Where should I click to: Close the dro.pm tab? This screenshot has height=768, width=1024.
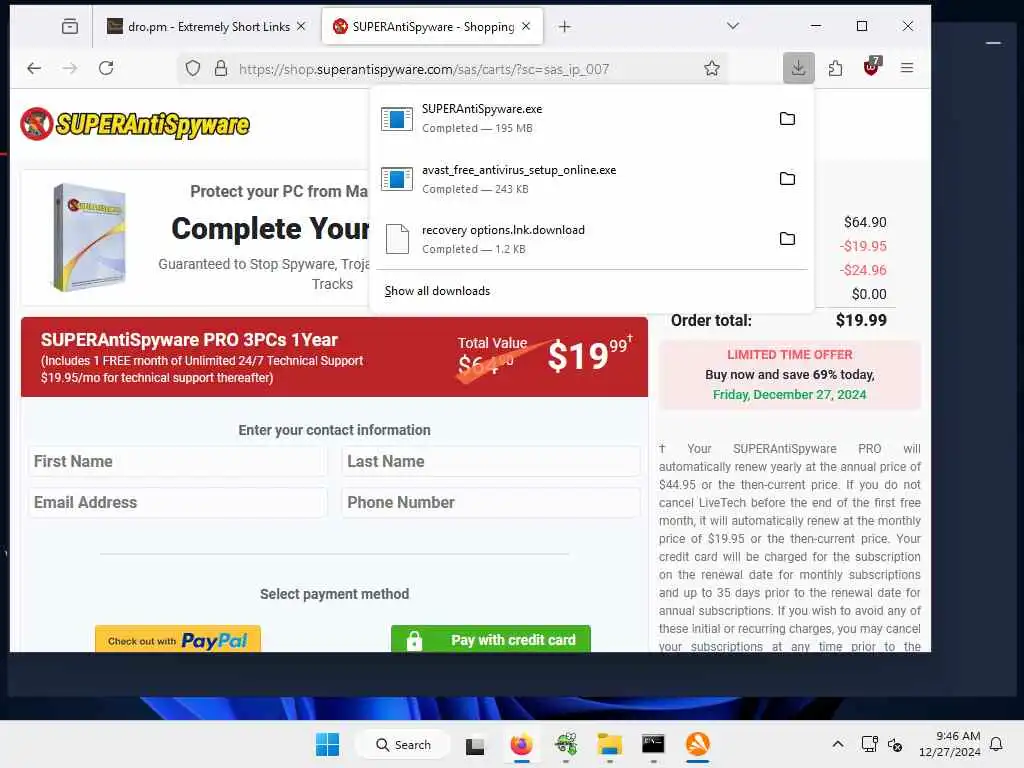[x=301, y=26]
